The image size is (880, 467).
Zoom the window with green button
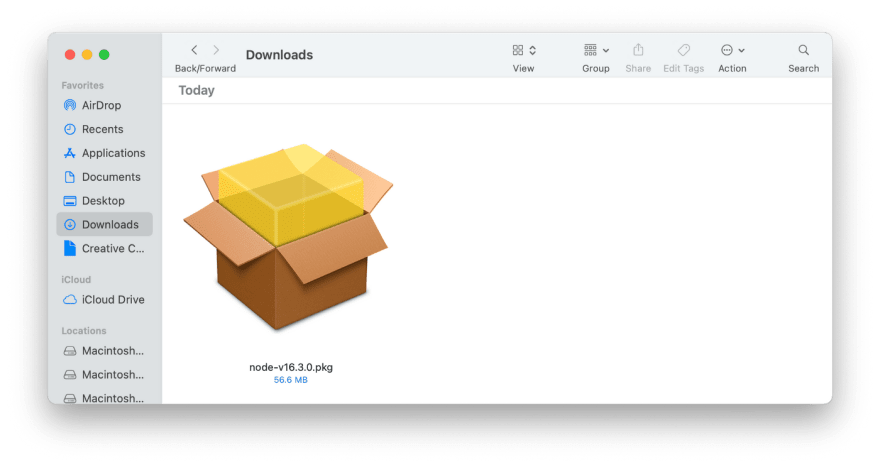(x=104, y=54)
